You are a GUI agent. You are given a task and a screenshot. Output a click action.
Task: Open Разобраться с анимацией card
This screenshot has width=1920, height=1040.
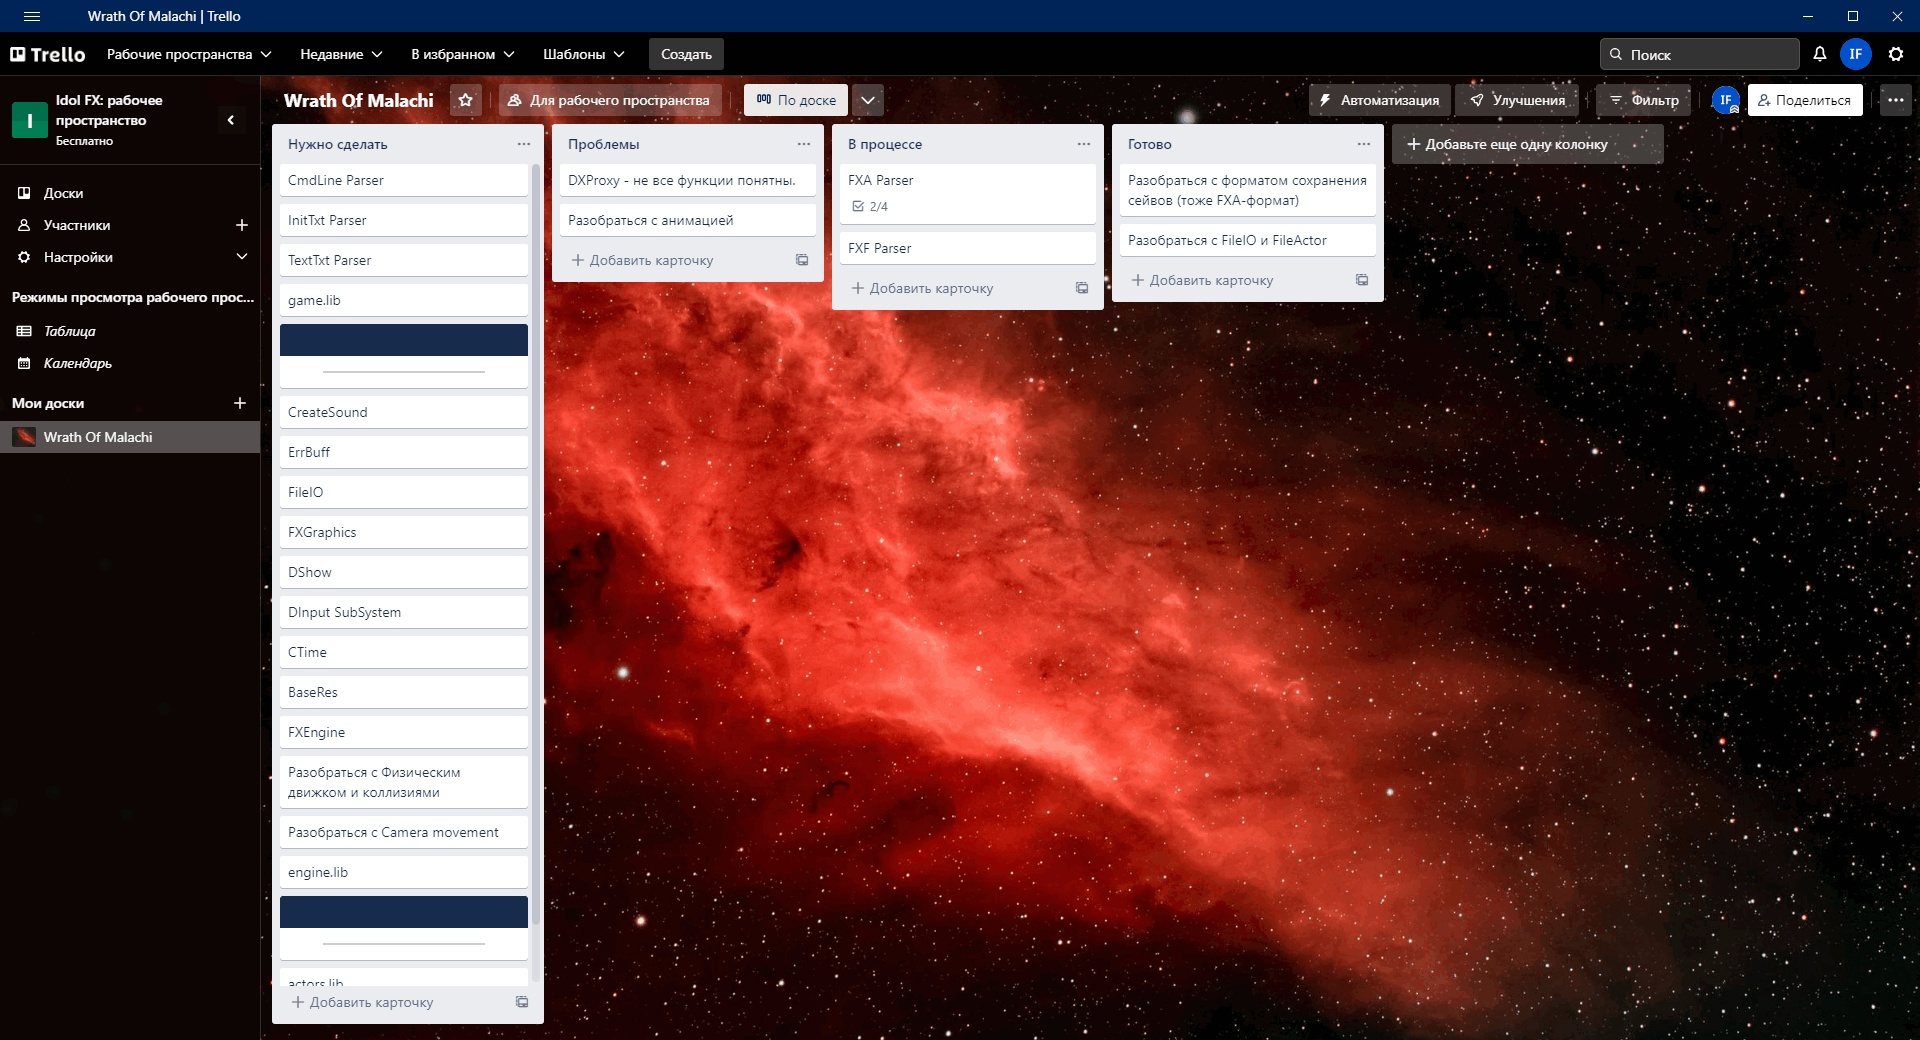coord(688,220)
